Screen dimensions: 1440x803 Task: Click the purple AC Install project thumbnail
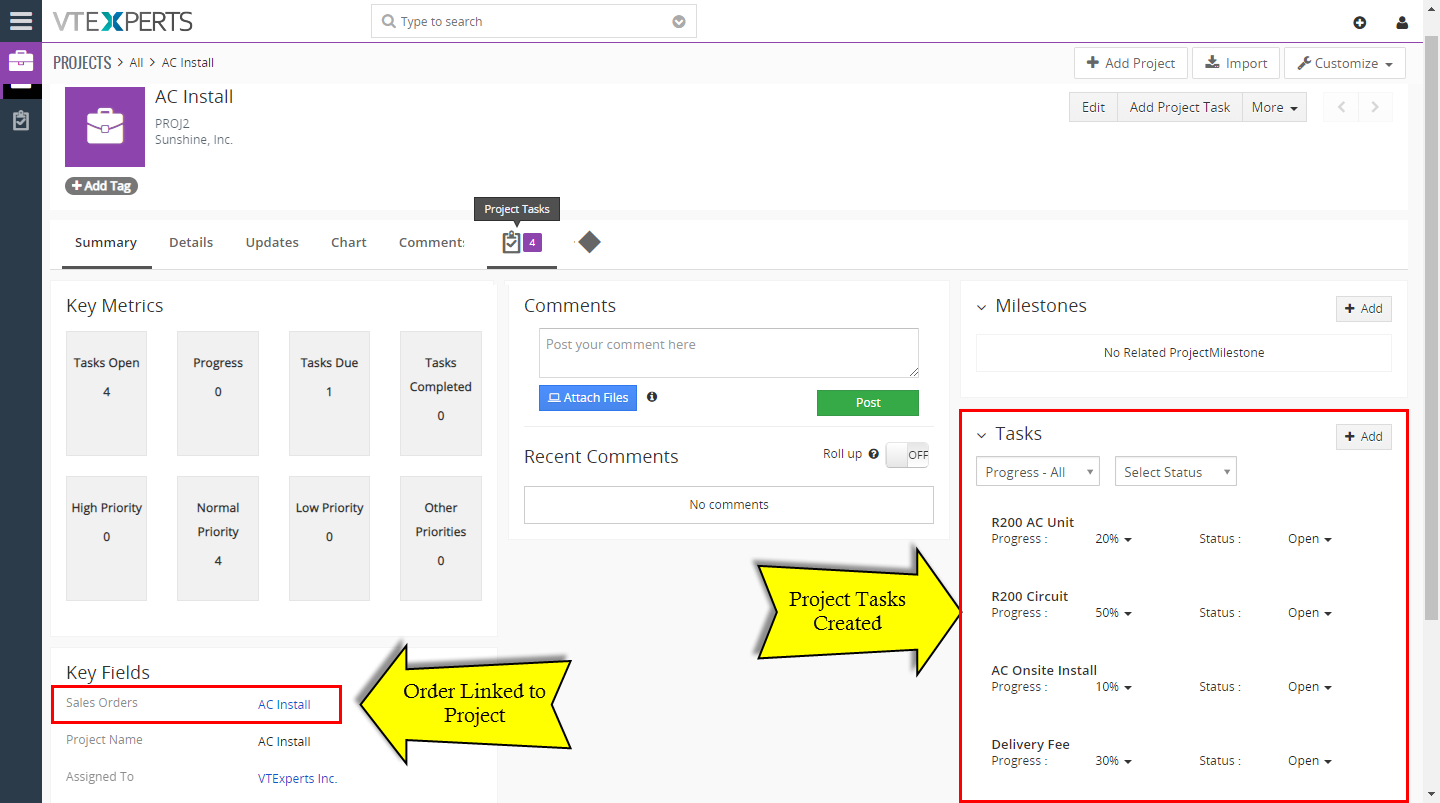(x=105, y=127)
